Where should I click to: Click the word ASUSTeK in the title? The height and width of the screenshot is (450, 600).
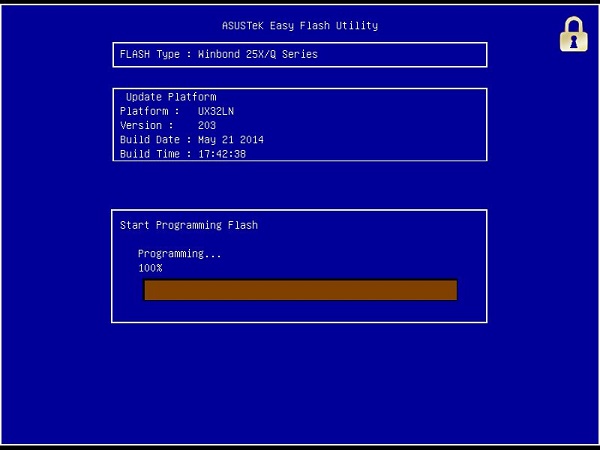[243, 25]
